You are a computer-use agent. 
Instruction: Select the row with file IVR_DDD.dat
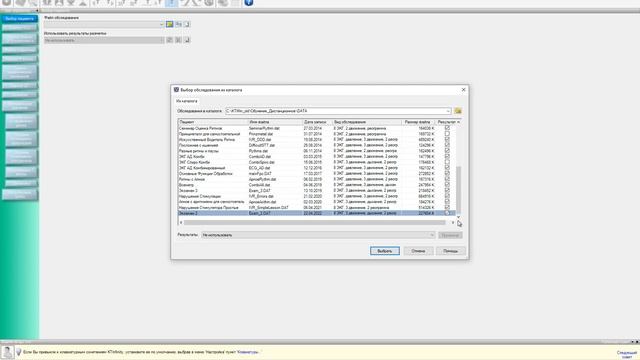[x=317, y=140]
